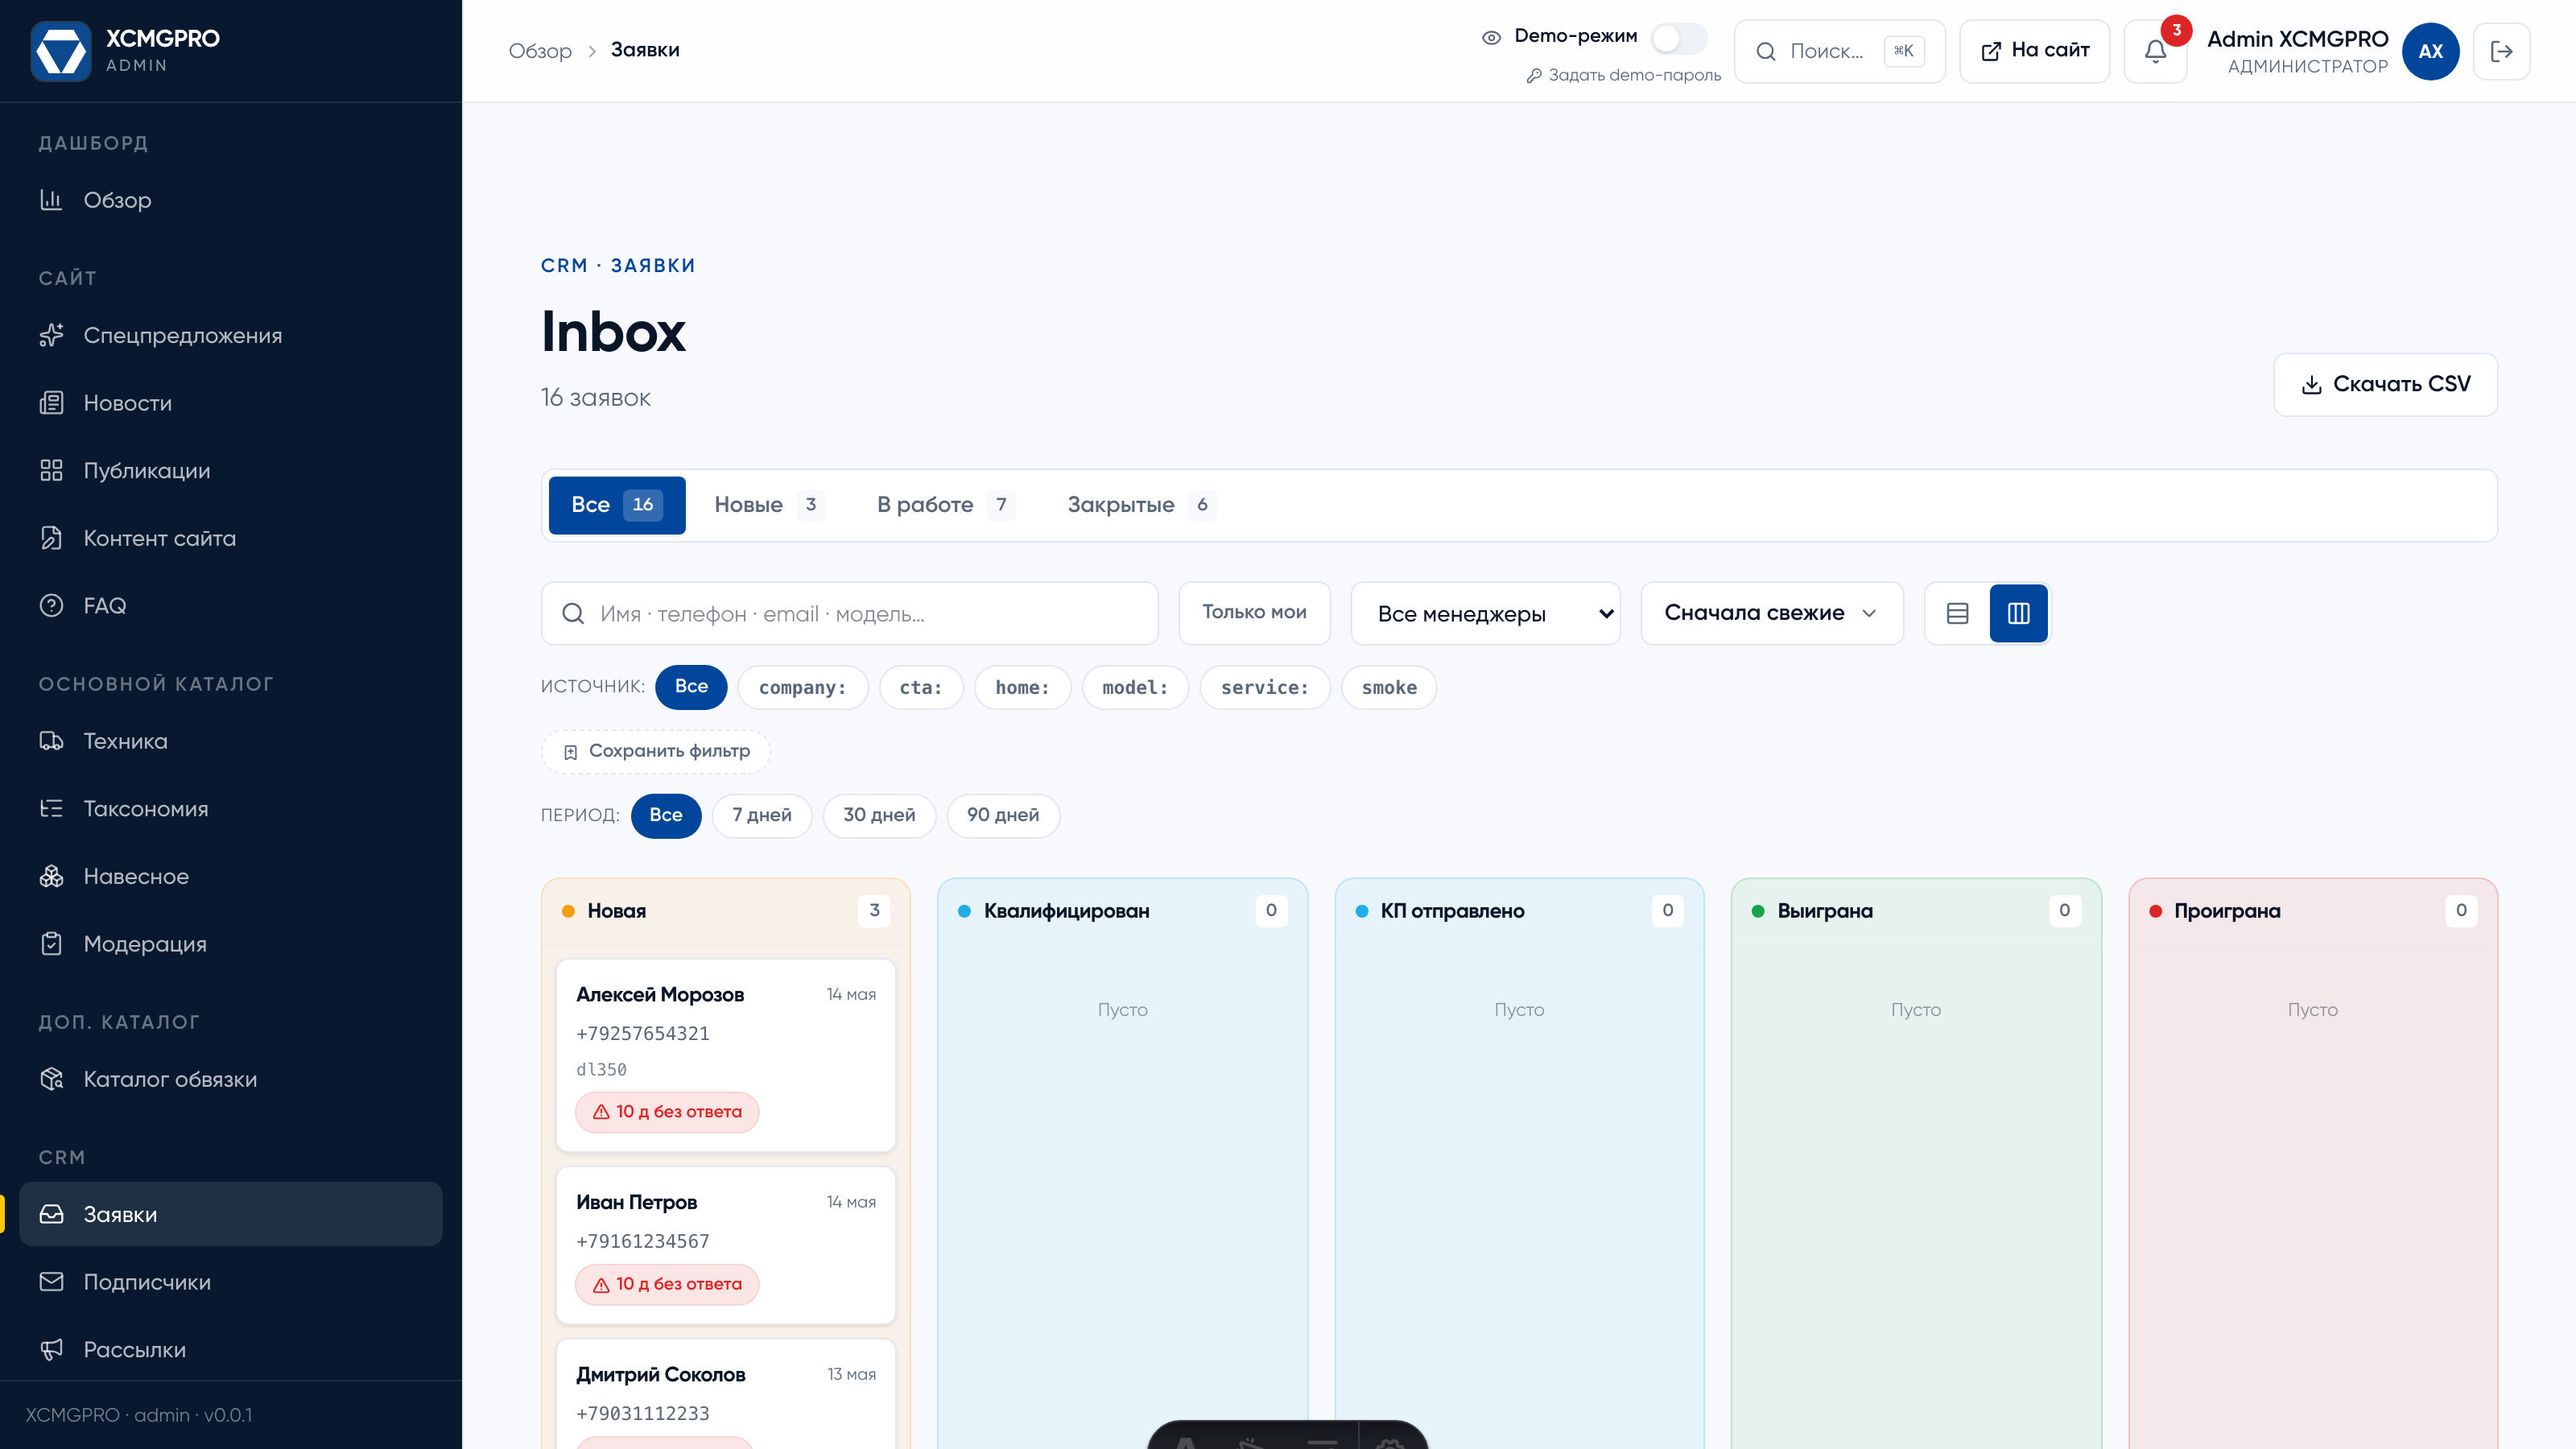Open Иван Петров lead card
2576x1449 pixels.
click(725, 1245)
